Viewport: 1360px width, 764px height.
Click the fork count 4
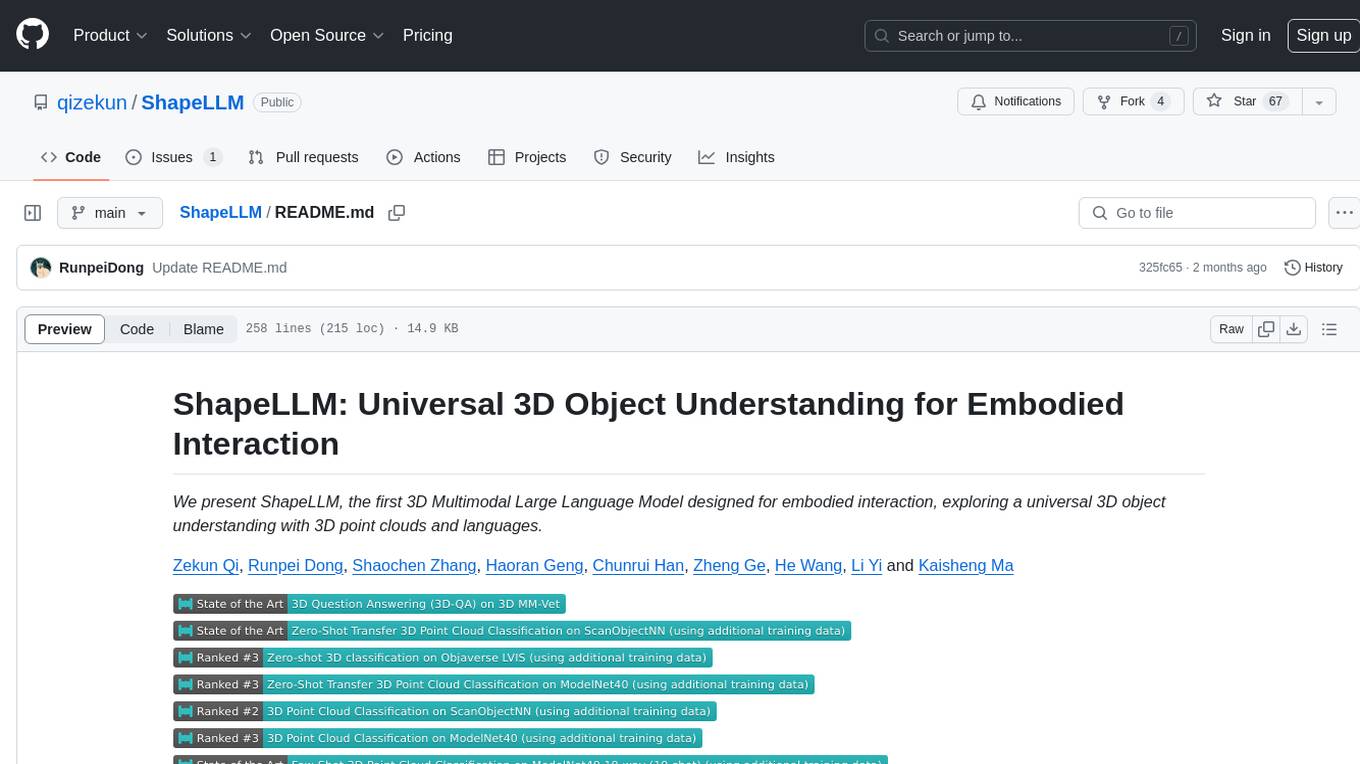[1160, 102]
